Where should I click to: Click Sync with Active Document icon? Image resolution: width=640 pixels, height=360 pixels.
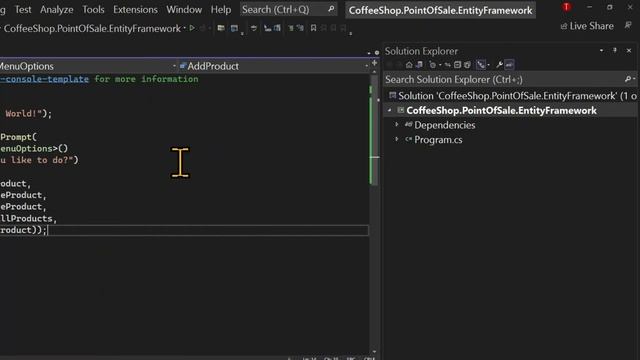pyautogui.click(x=447, y=64)
